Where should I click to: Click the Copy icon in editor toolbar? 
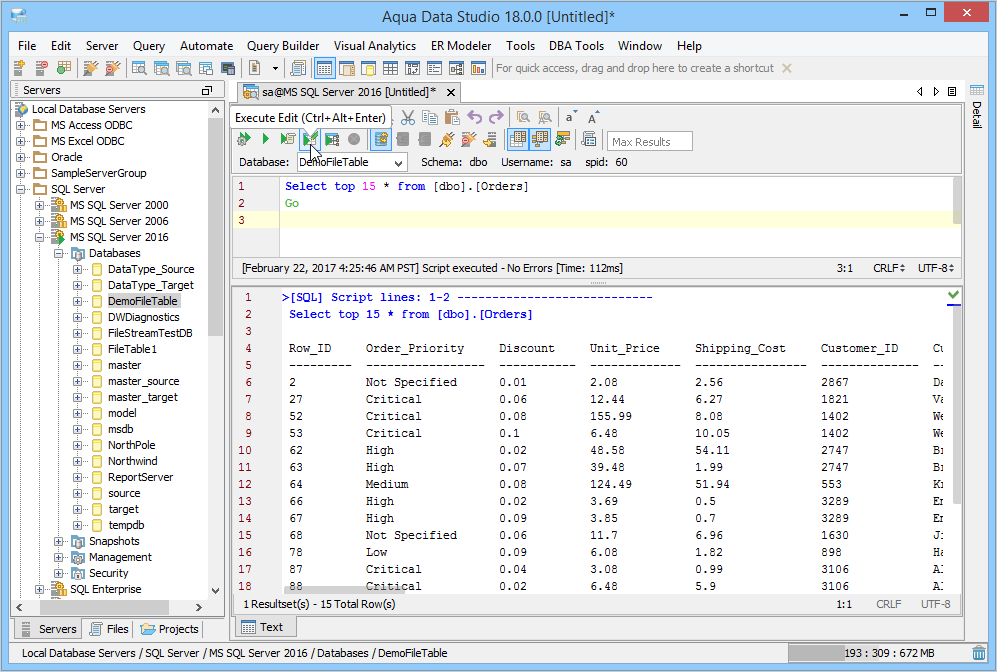coord(430,117)
